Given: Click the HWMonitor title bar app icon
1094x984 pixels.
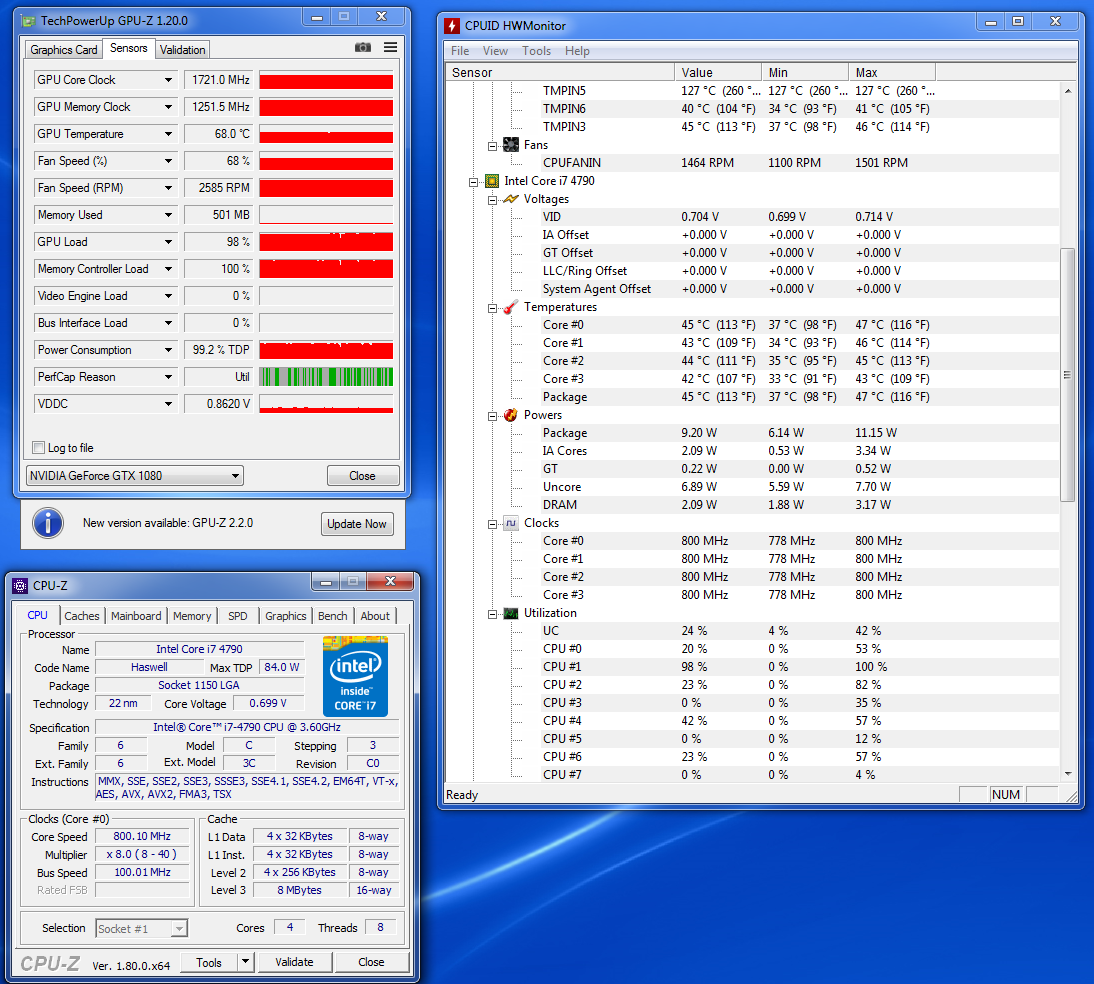Looking at the screenshot, I should pyautogui.click(x=452, y=26).
